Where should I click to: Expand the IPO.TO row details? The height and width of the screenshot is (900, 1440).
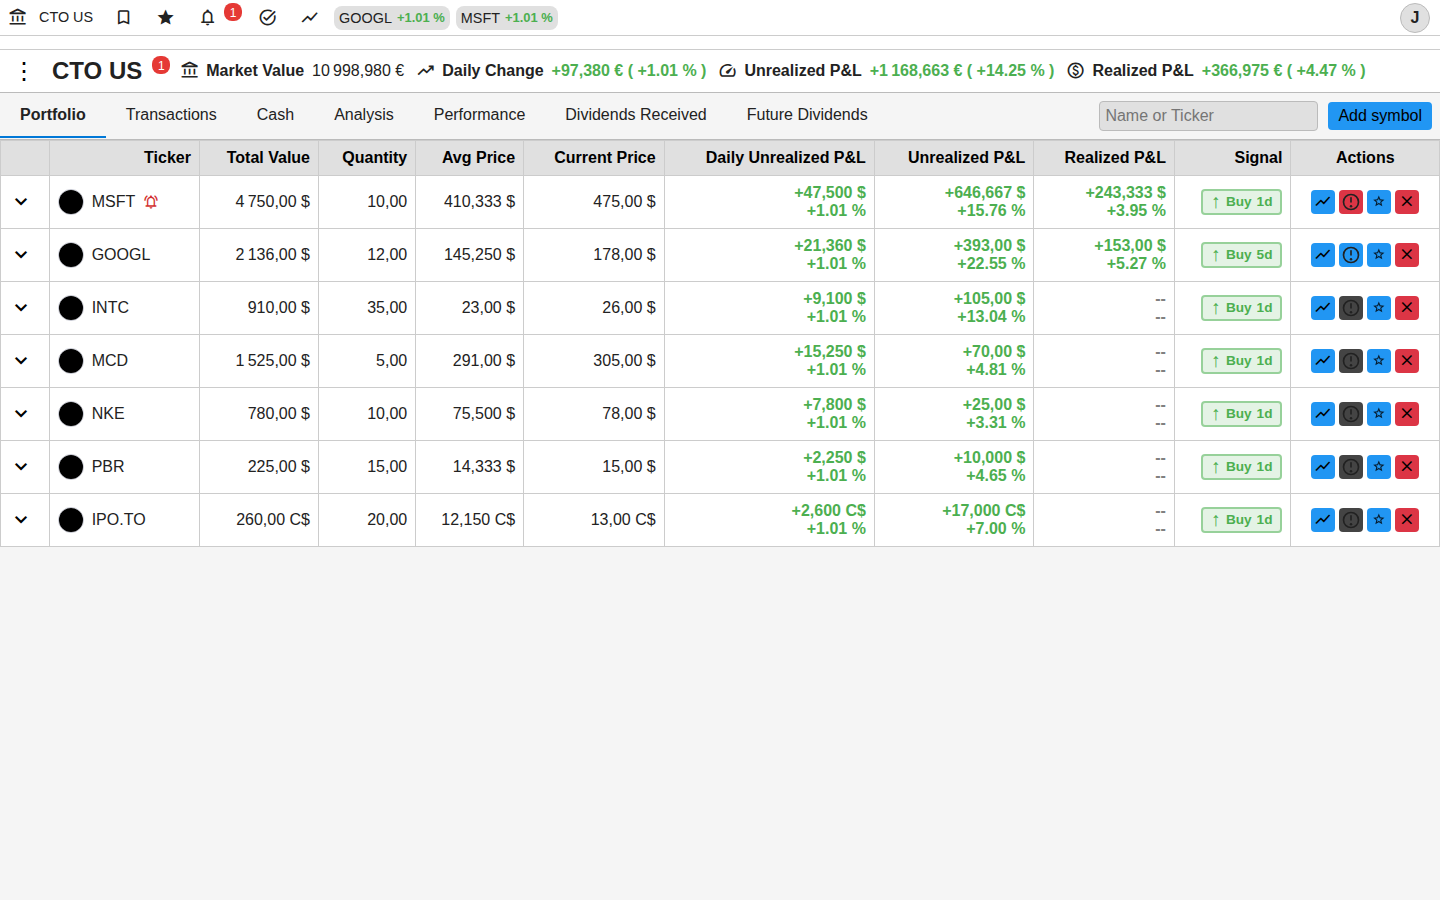pyautogui.click(x=21, y=520)
